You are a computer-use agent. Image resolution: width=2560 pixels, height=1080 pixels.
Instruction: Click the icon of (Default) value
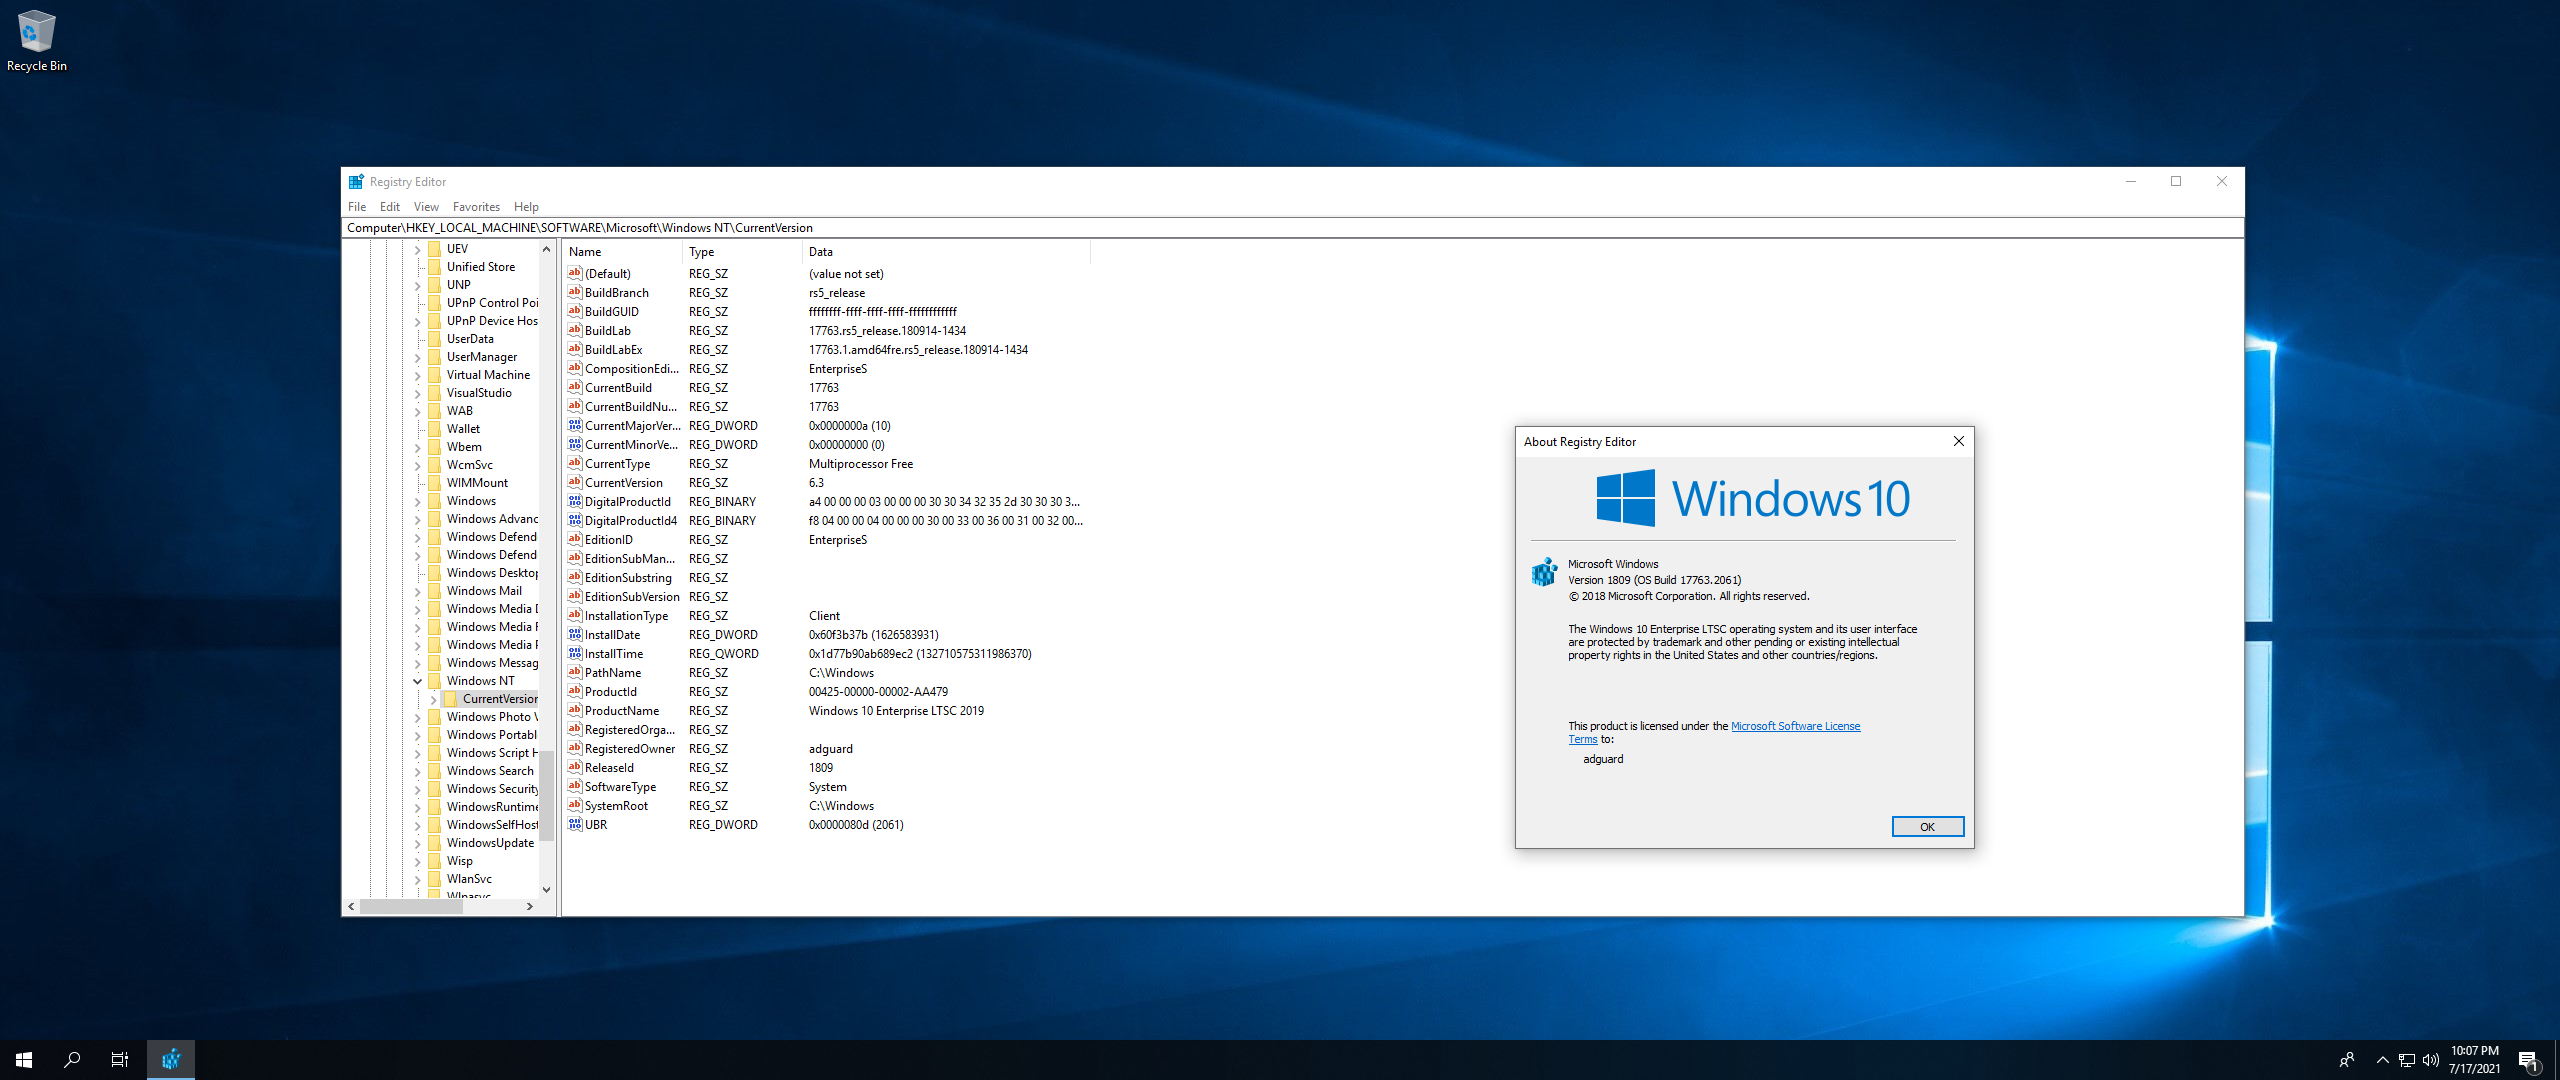coord(575,273)
